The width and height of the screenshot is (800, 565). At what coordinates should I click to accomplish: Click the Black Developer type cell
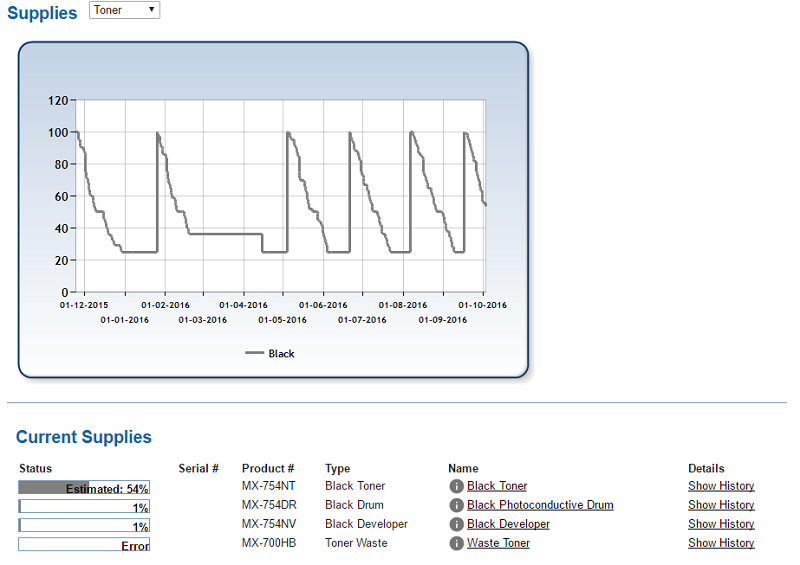click(x=366, y=524)
